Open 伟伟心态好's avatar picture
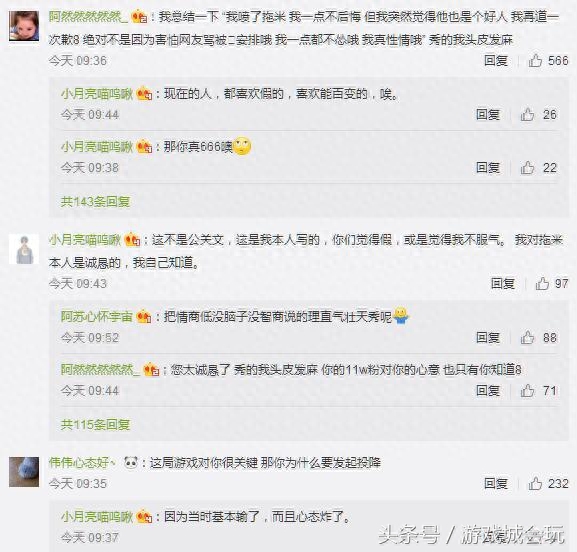Viewport: 577px width, 552px height. pyautogui.click(x=24, y=472)
